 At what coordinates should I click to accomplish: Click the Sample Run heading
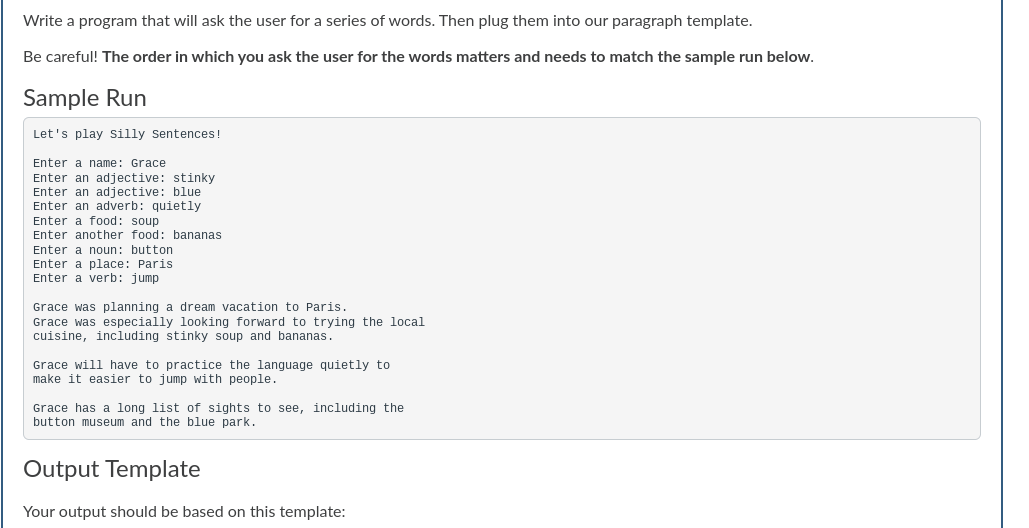(85, 98)
